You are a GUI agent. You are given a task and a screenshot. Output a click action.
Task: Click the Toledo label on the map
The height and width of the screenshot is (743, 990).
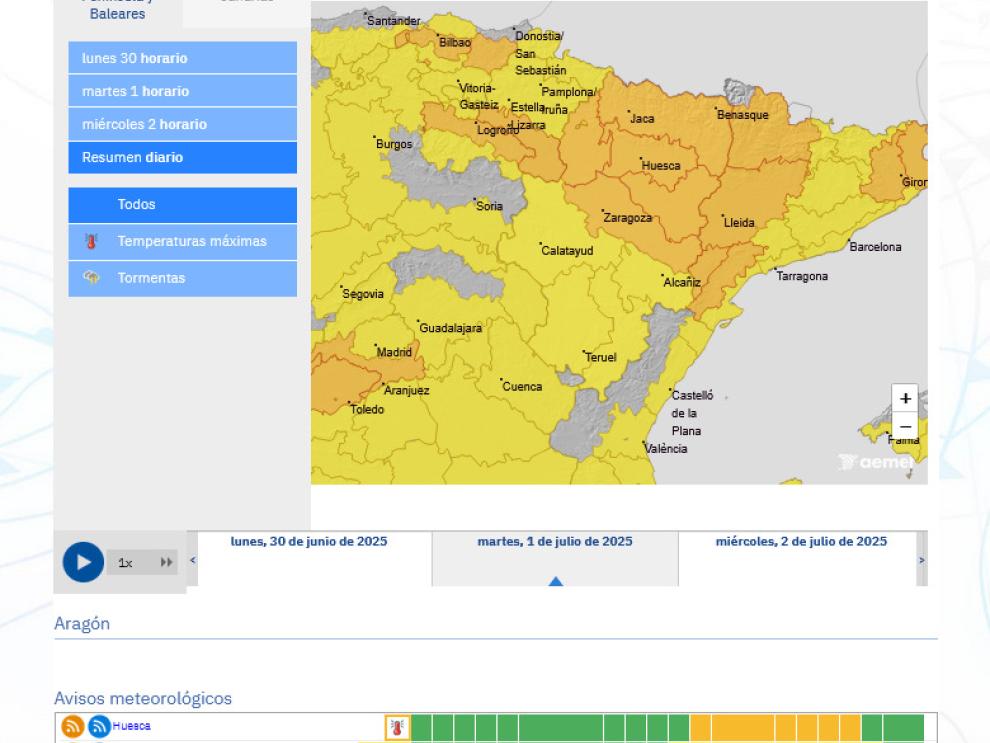point(367,409)
